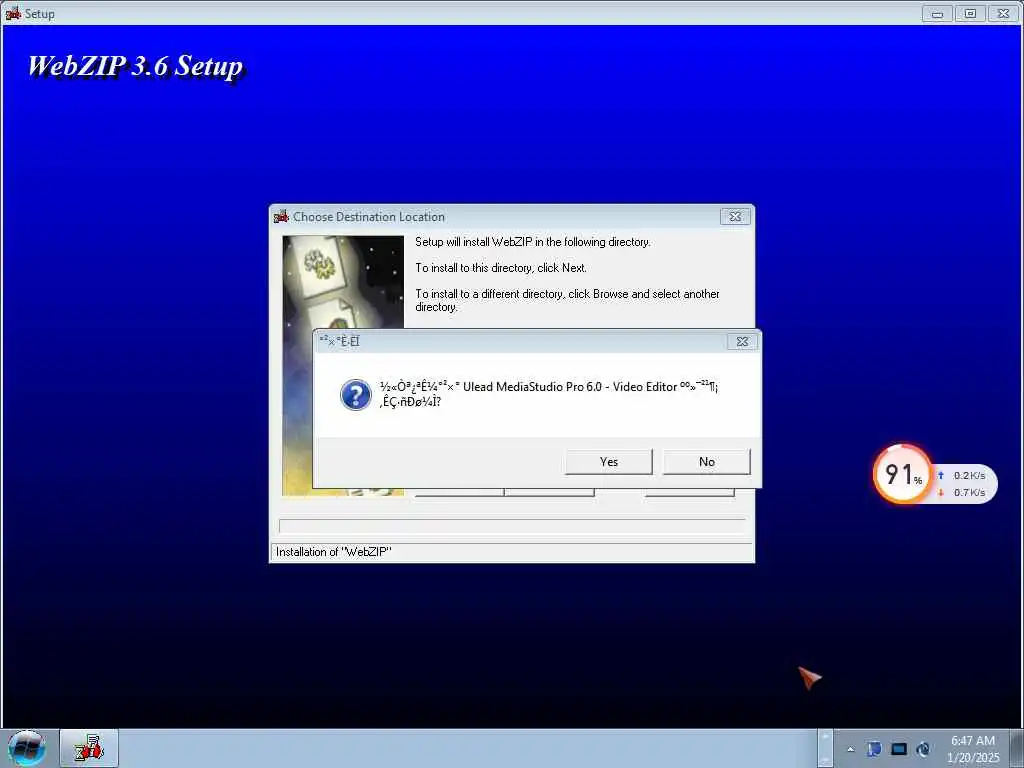Click the 'Installation of "WebZIP"' status text
Image resolution: width=1024 pixels, height=768 pixels.
click(333, 552)
